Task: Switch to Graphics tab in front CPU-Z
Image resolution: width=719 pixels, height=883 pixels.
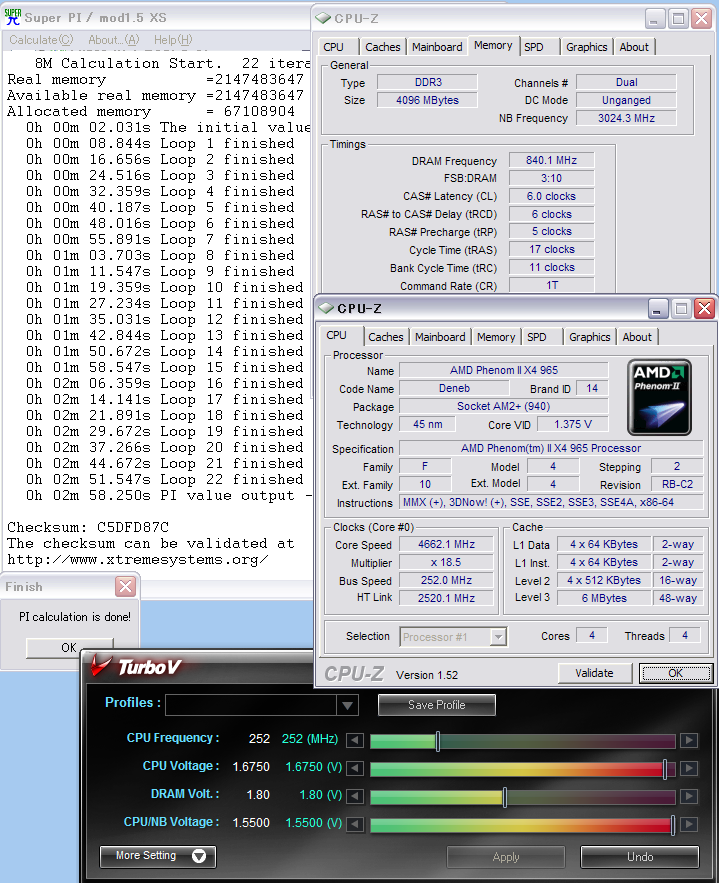Action: 590,337
